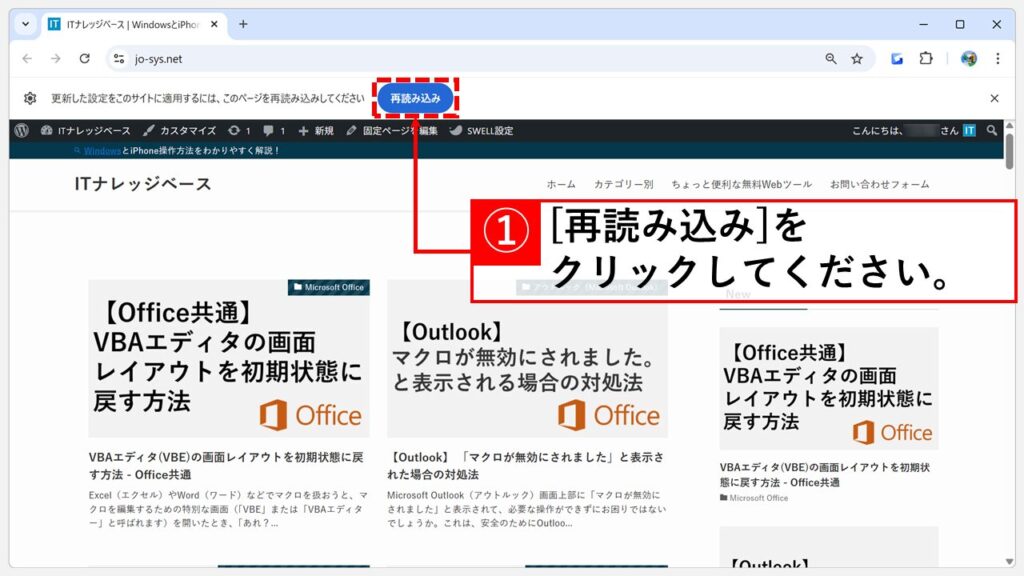Image resolution: width=1024 pixels, height=576 pixels.
Task: Dismiss the reload notification bar
Action: tap(994, 98)
